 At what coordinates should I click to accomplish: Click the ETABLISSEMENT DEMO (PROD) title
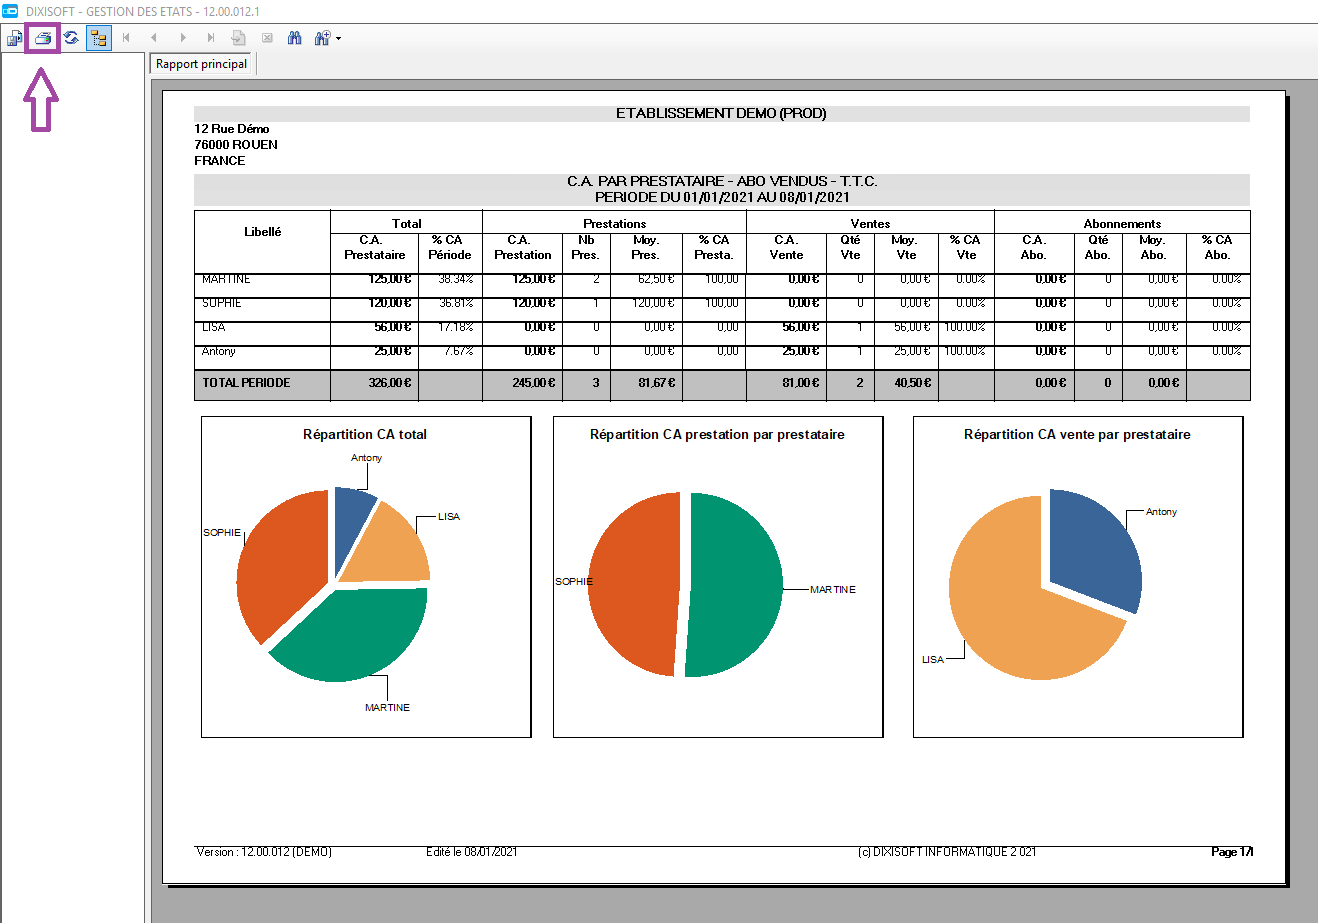point(721,114)
